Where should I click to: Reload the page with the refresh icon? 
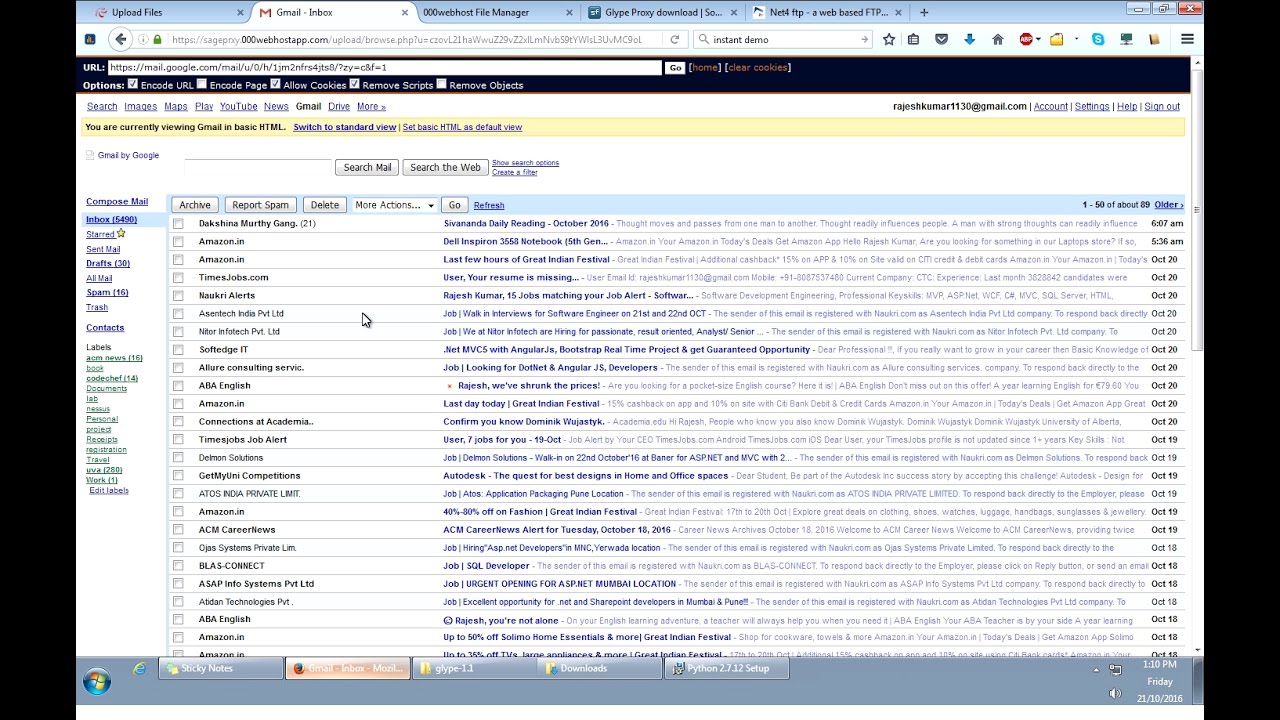tap(675, 39)
